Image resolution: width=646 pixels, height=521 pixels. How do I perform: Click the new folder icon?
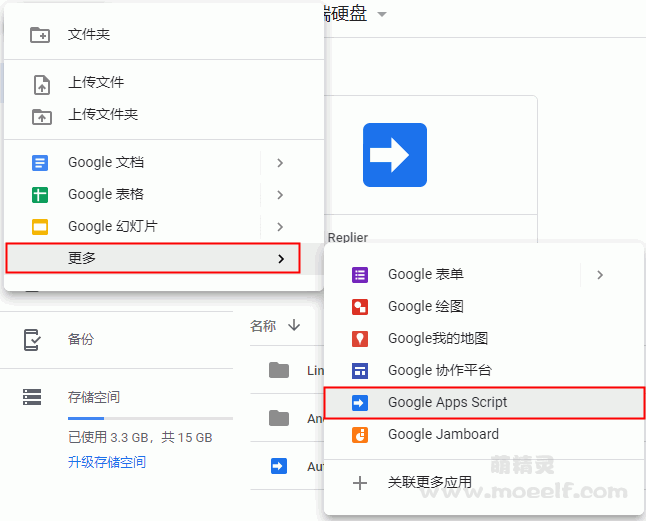pyautogui.click(x=40, y=35)
